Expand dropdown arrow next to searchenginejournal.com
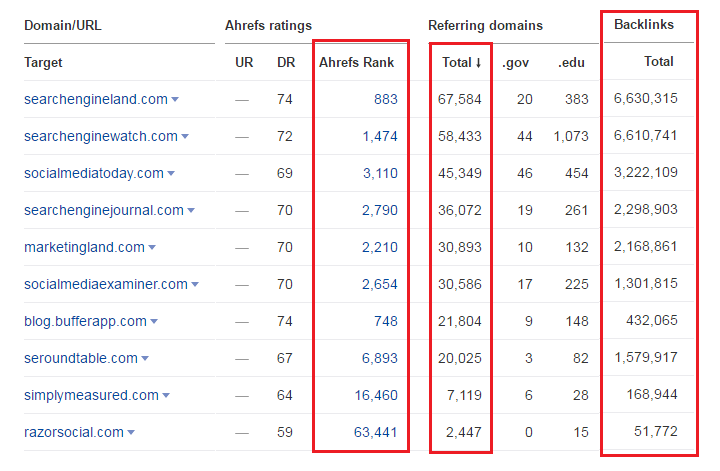This screenshot has width=720, height=471. pyautogui.click(x=191, y=211)
